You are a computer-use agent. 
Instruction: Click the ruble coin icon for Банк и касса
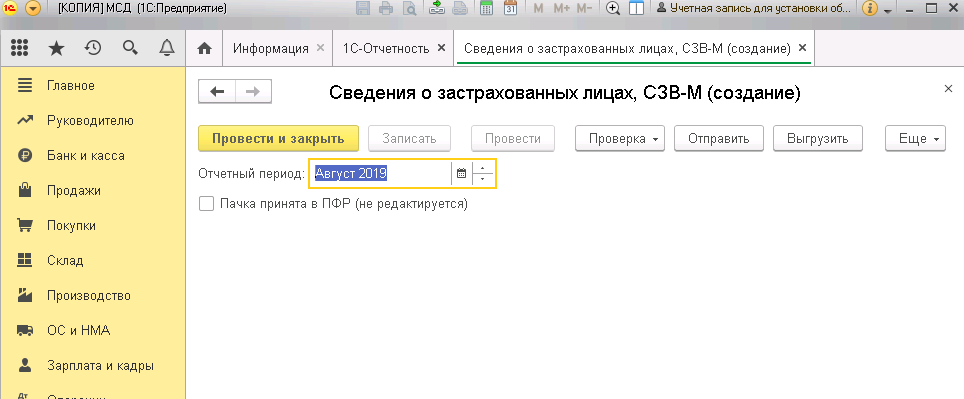click(x=25, y=156)
